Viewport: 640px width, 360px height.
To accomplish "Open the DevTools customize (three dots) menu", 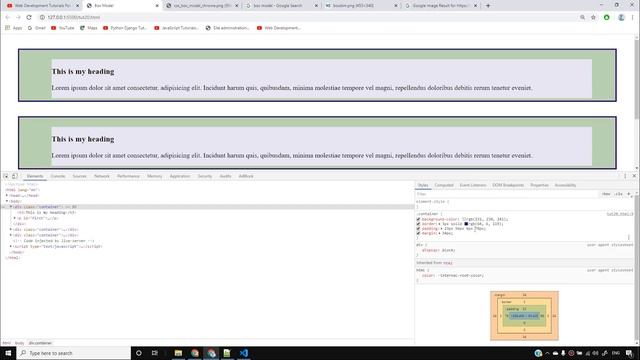I will click(625, 176).
